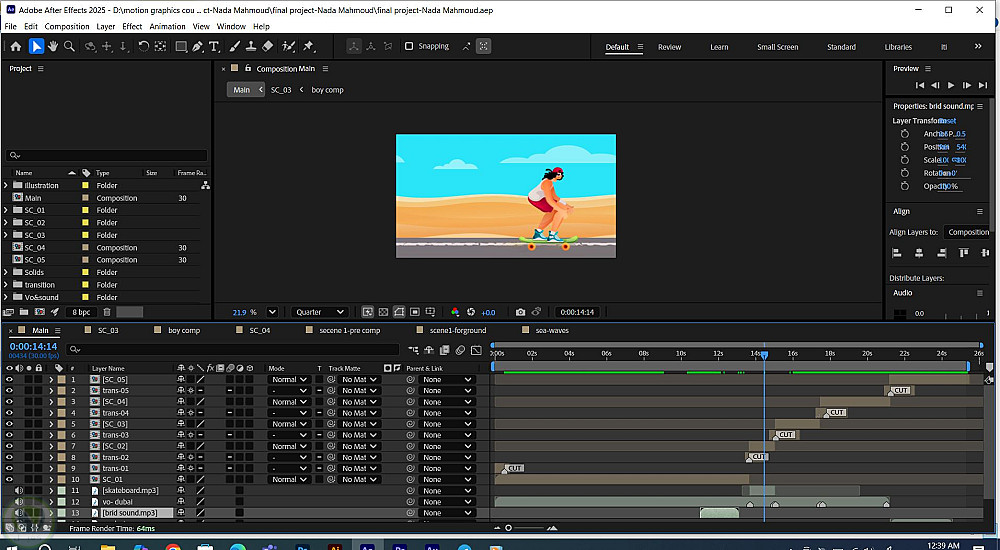Enable the Snapping checkbox

(409, 46)
